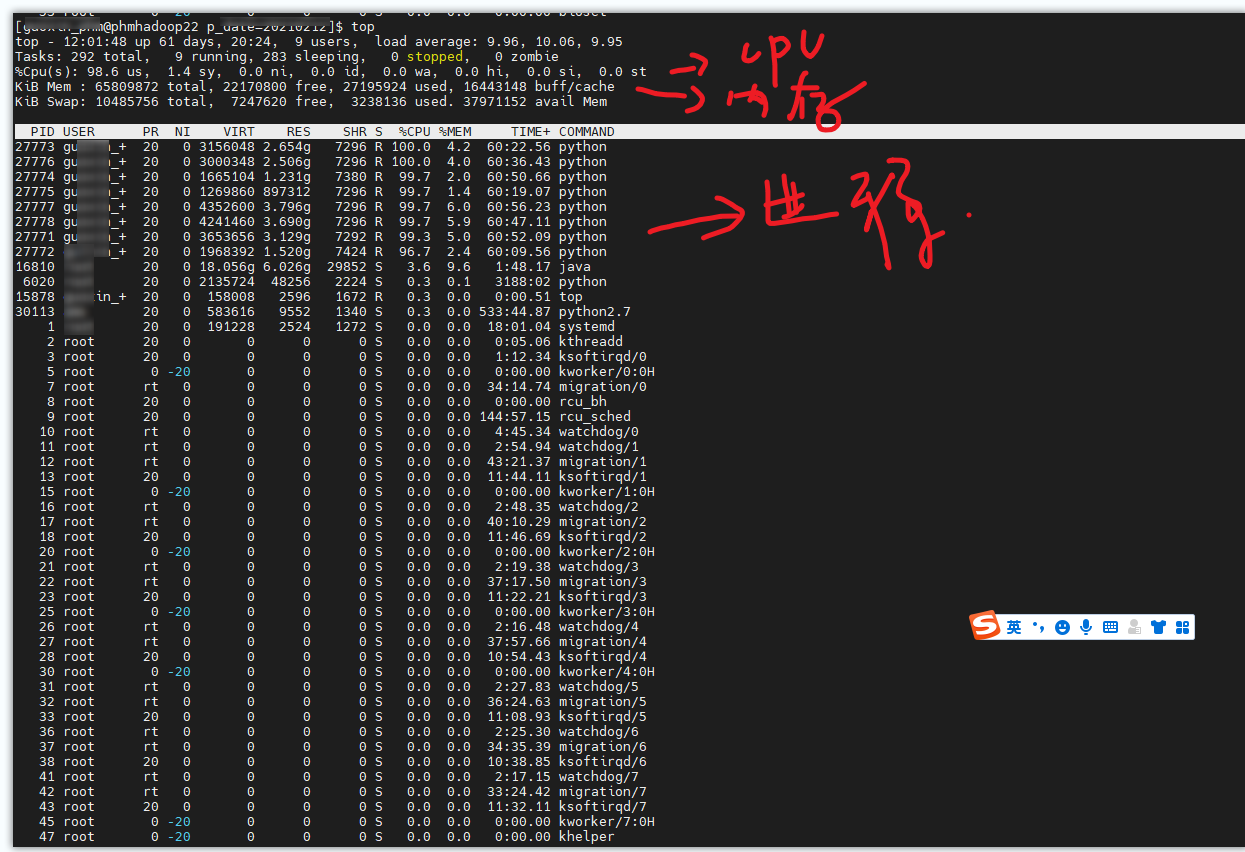Click the "16443148 buff/cache" value

click(x=539, y=87)
